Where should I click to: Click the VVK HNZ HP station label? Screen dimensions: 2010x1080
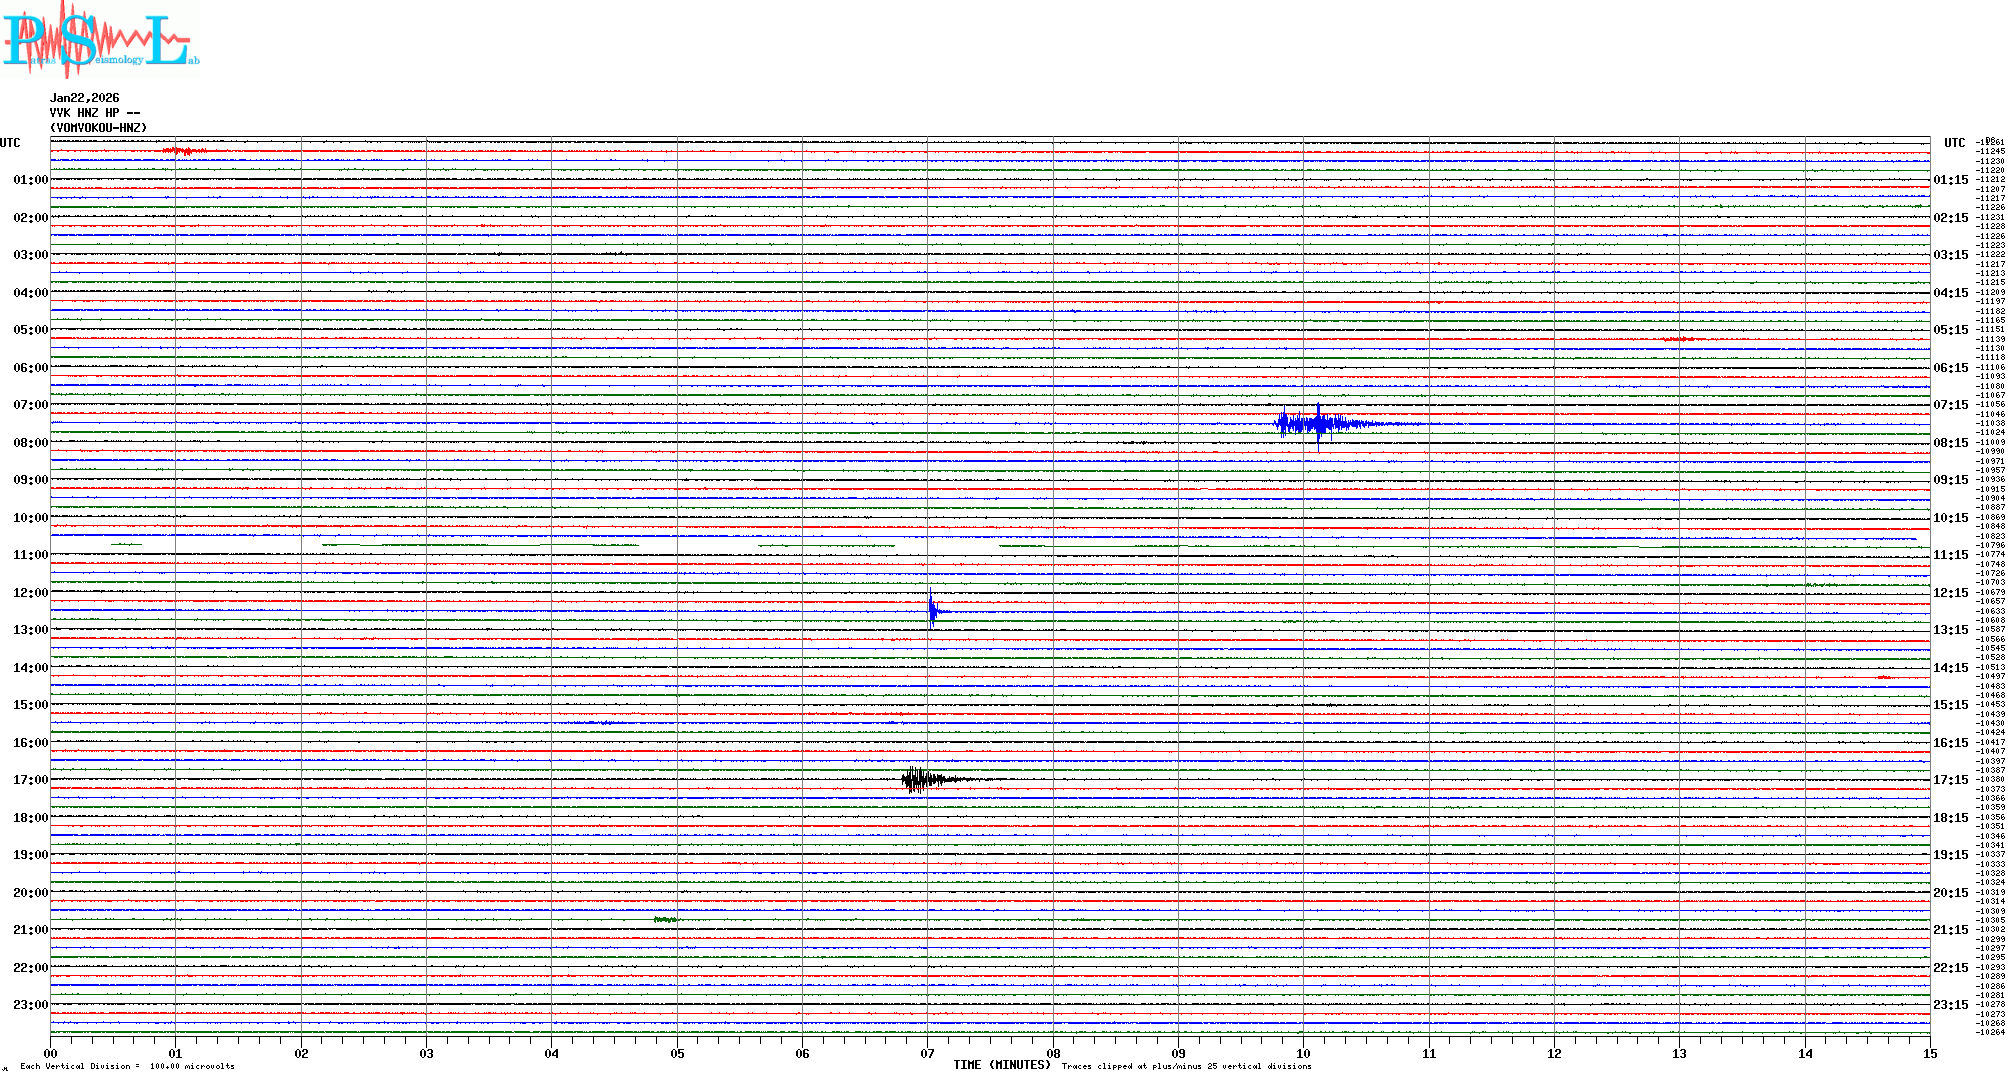coord(94,113)
